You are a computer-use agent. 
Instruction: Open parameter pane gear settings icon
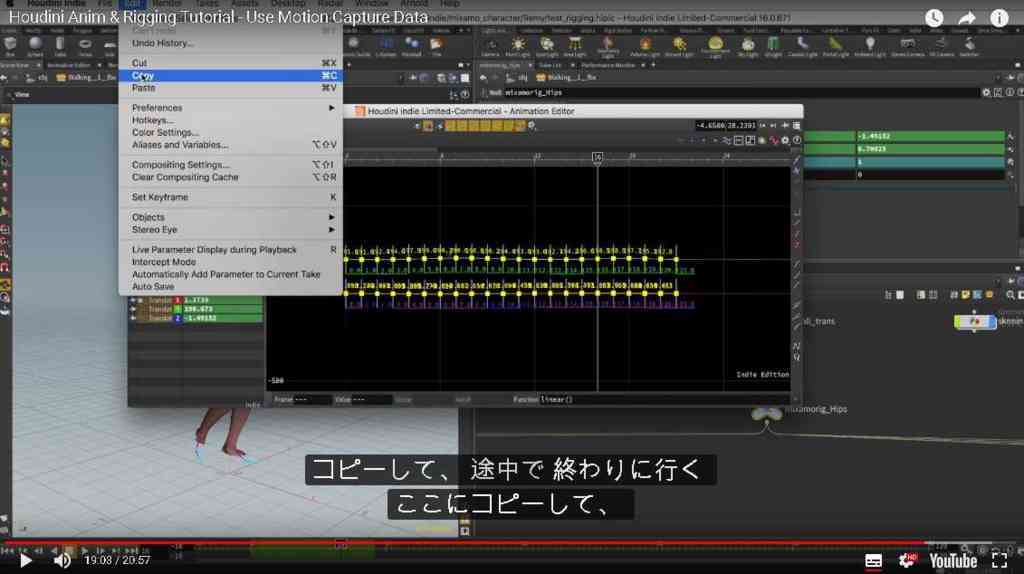click(x=986, y=93)
